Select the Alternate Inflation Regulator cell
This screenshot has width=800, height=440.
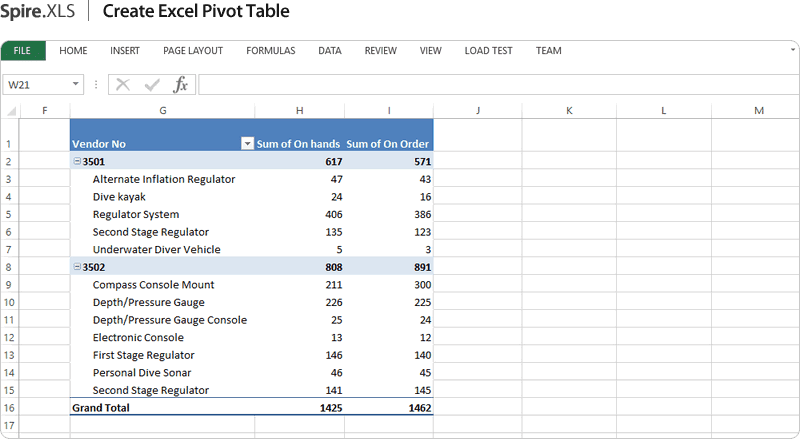pyautogui.click(x=162, y=179)
